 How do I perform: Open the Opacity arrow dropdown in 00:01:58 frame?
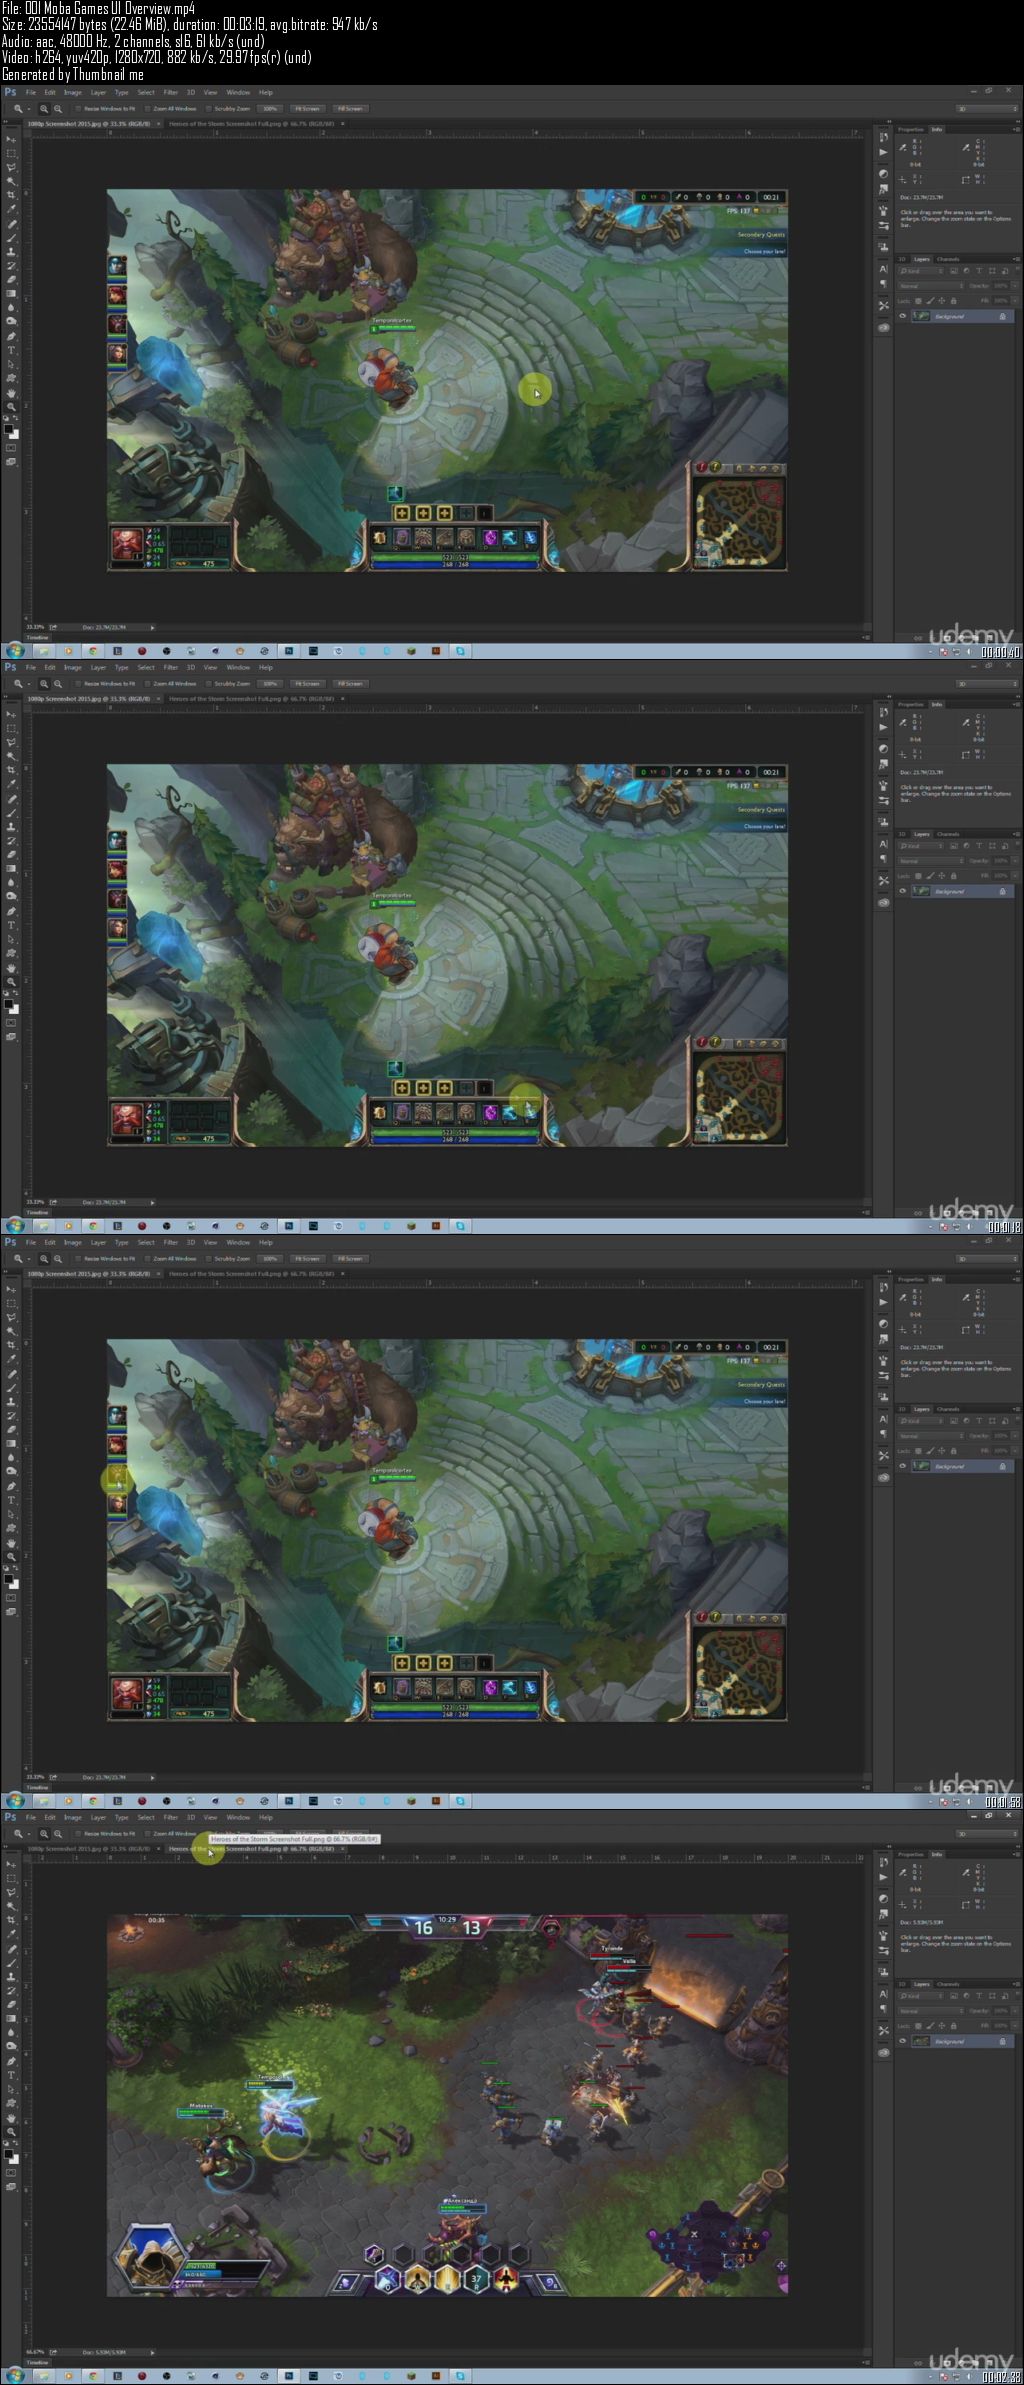click(1015, 1436)
